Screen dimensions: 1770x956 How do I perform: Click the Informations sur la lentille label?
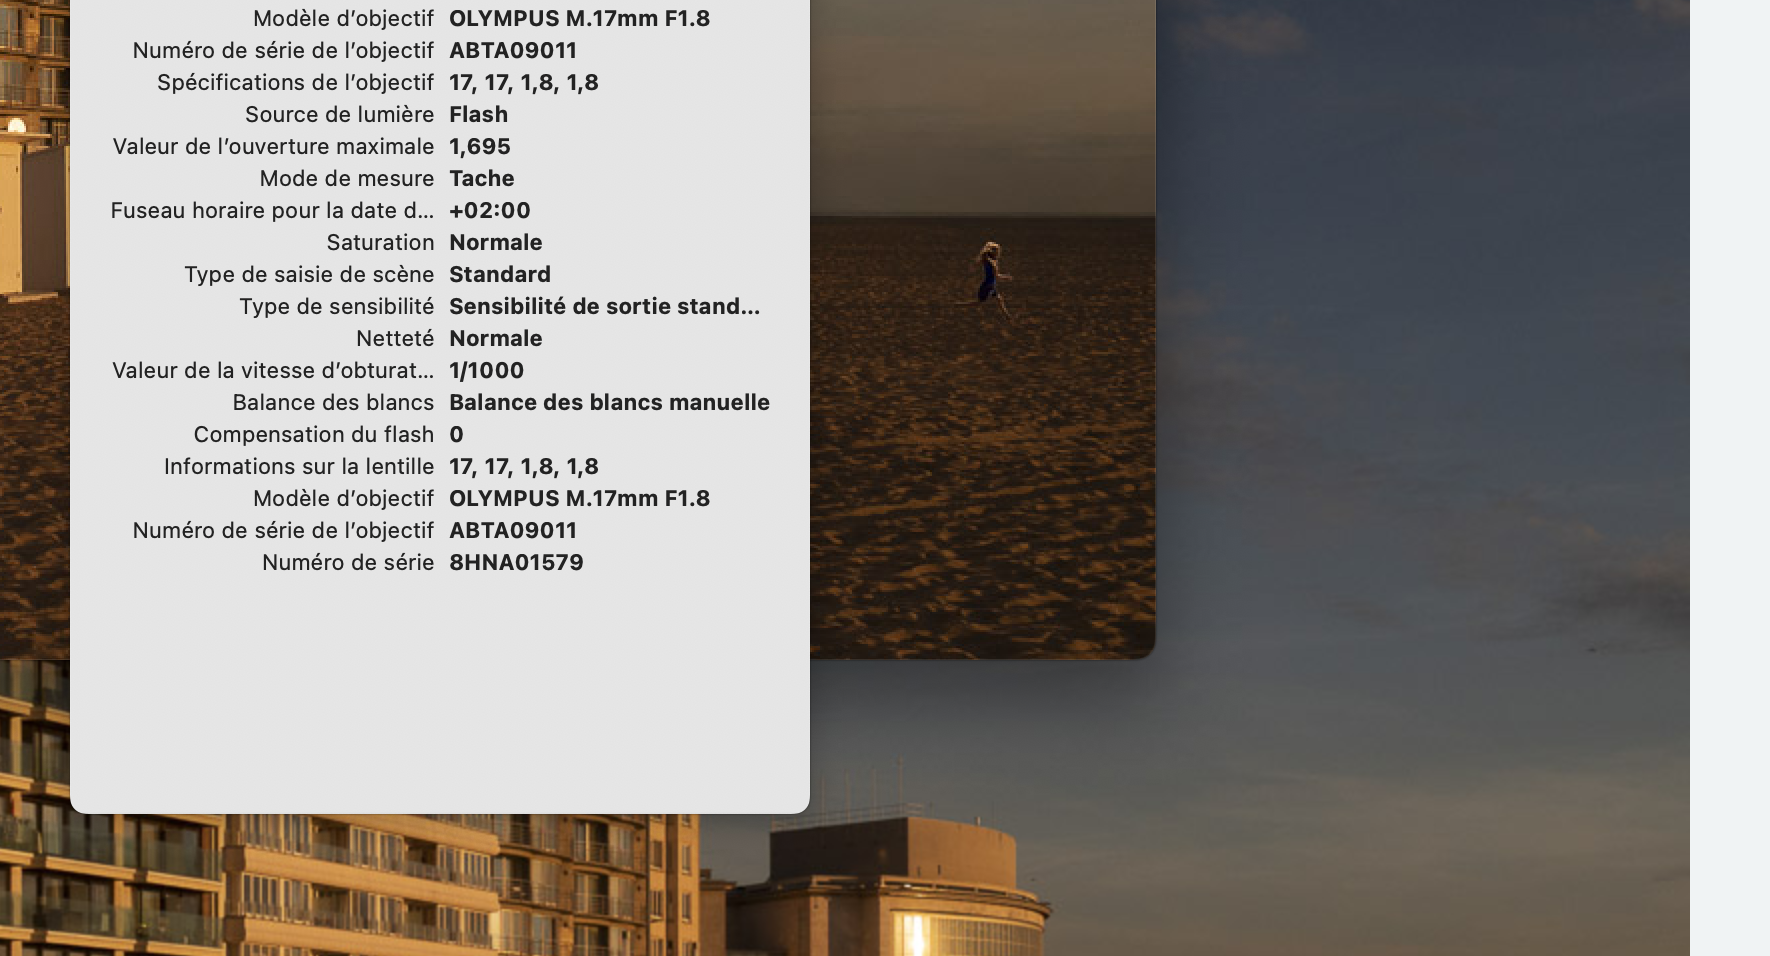(x=299, y=466)
